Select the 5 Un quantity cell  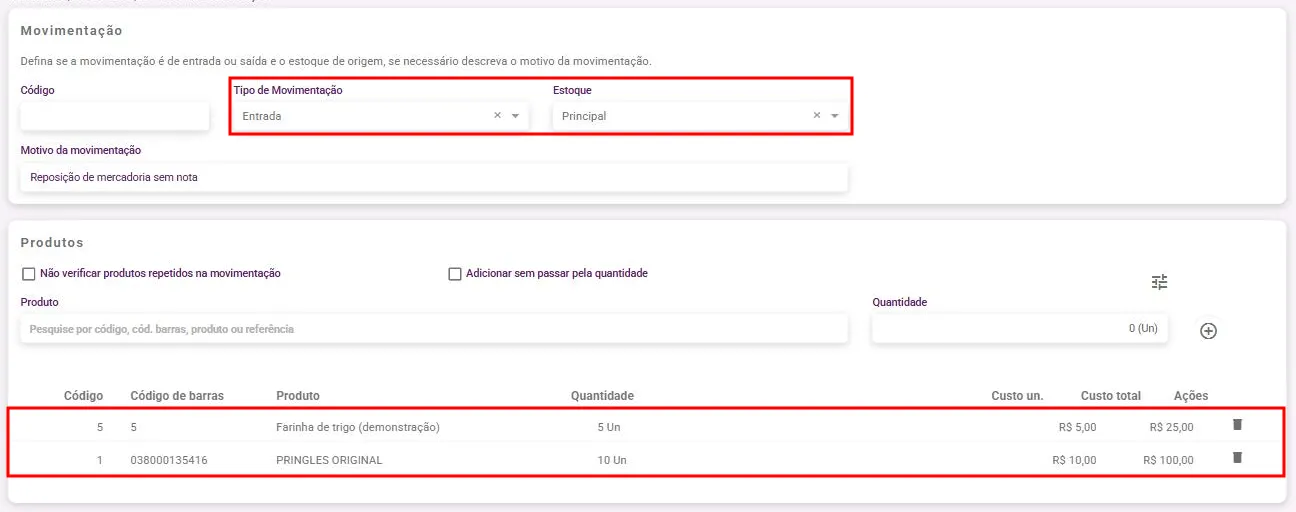[609, 427]
